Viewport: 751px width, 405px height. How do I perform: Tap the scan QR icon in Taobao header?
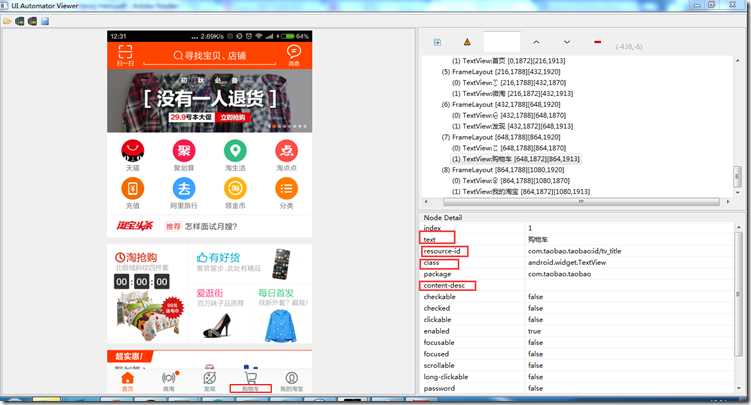(125, 55)
